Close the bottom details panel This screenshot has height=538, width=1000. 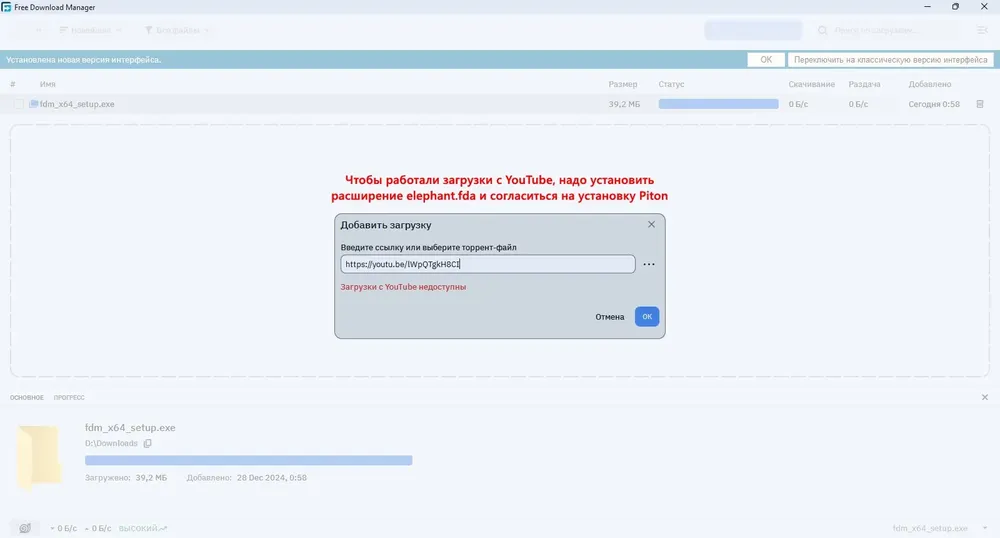[985, 397]
